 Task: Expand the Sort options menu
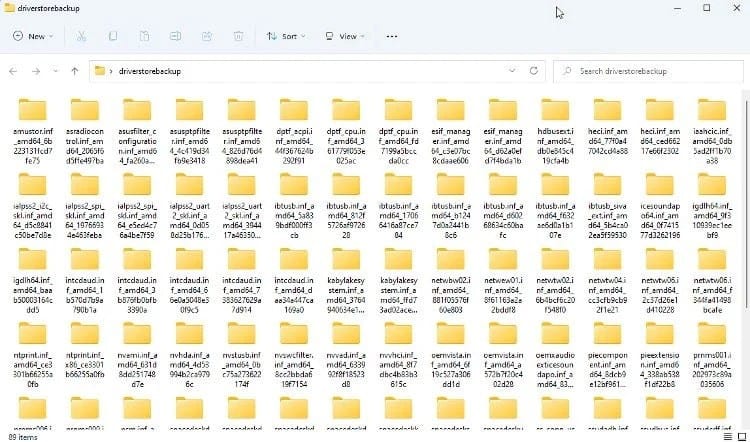(x=287, y=36)
